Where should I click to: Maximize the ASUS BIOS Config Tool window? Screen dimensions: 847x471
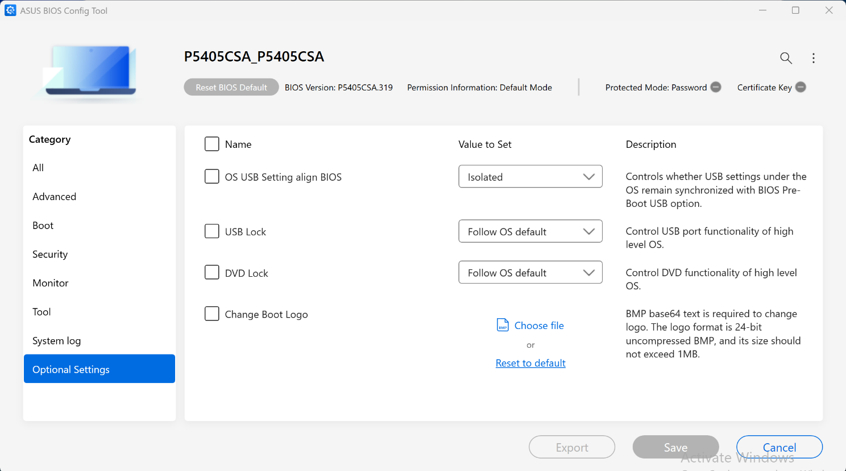pyautogui.click(x=795, y=10)
